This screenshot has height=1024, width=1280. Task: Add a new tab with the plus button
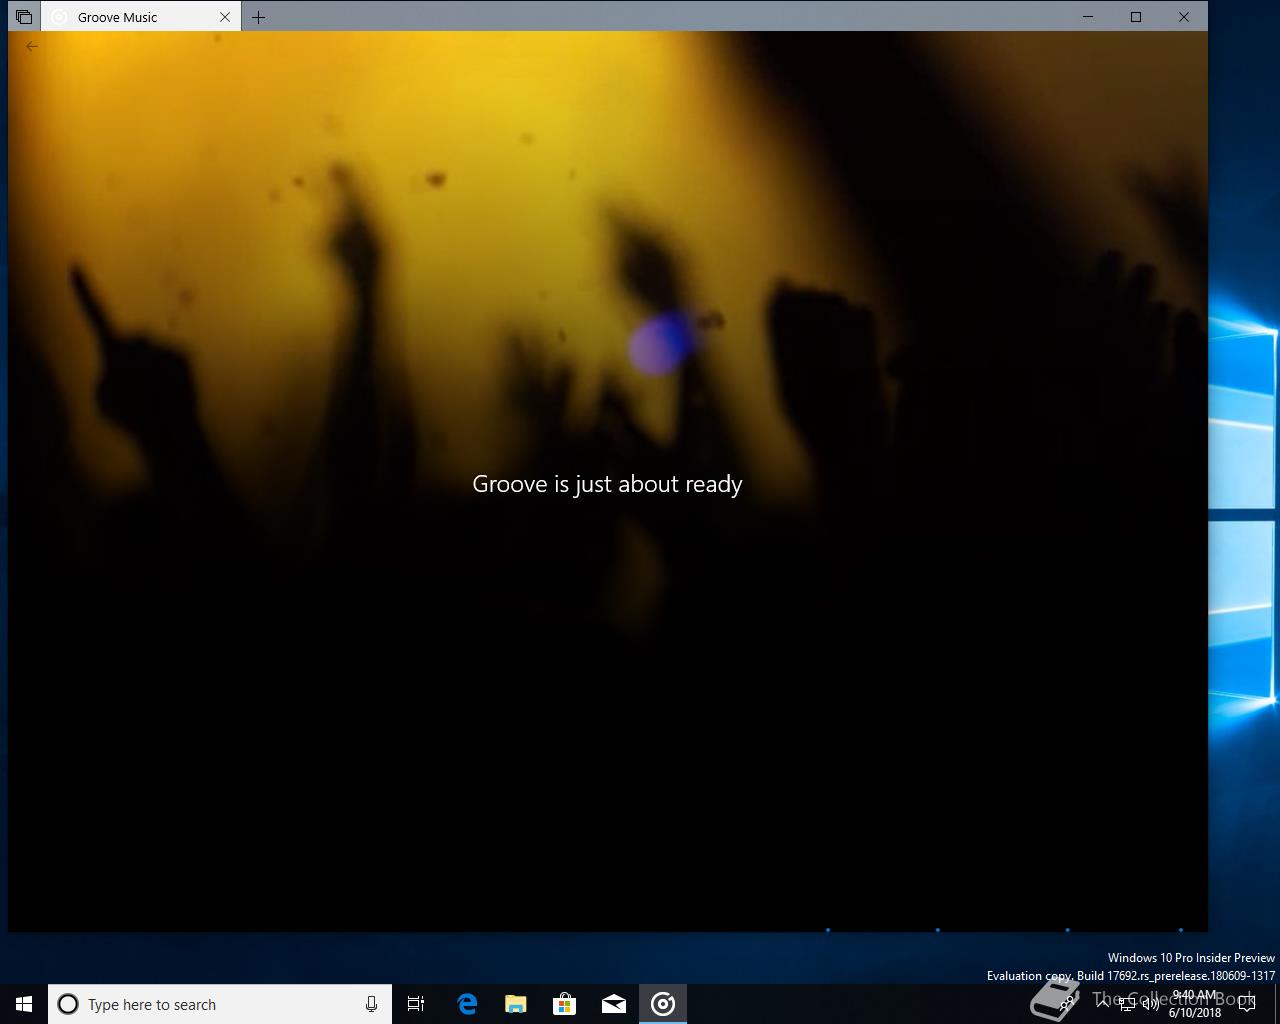tap(259, 17)
